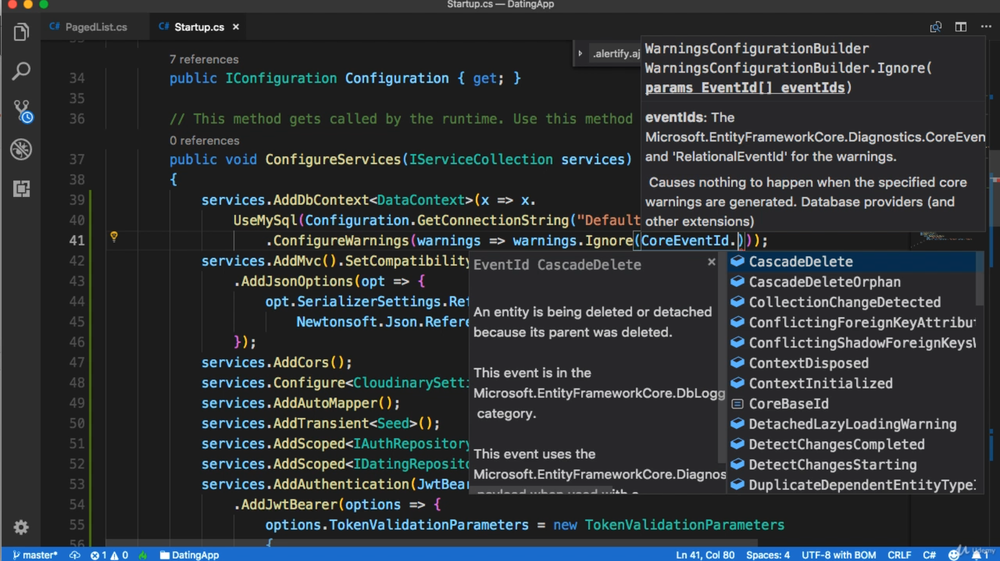Open the Source Control view

pos(21,111)
